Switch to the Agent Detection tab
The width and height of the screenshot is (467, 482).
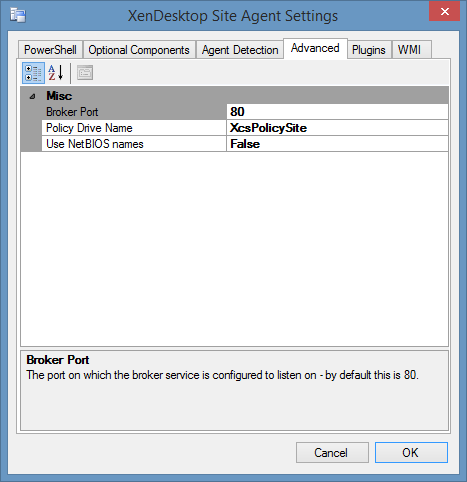tap(240, 50)
